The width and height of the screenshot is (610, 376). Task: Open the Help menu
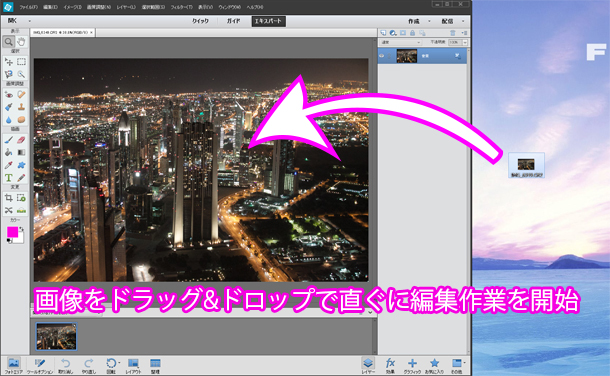(254, 7)
